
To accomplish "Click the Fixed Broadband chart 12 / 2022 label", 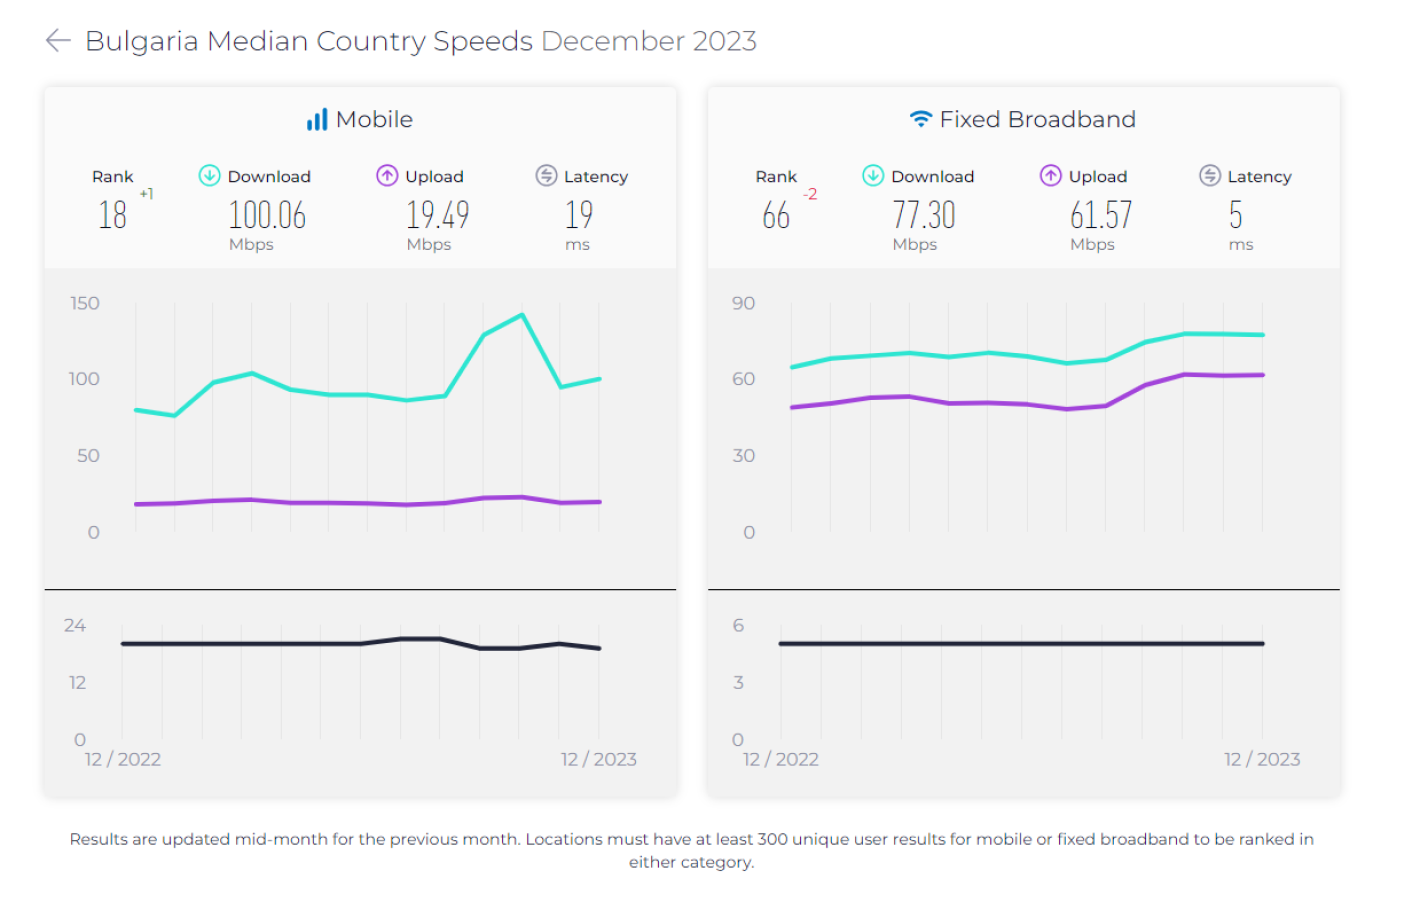I will [x=781, y=759].
